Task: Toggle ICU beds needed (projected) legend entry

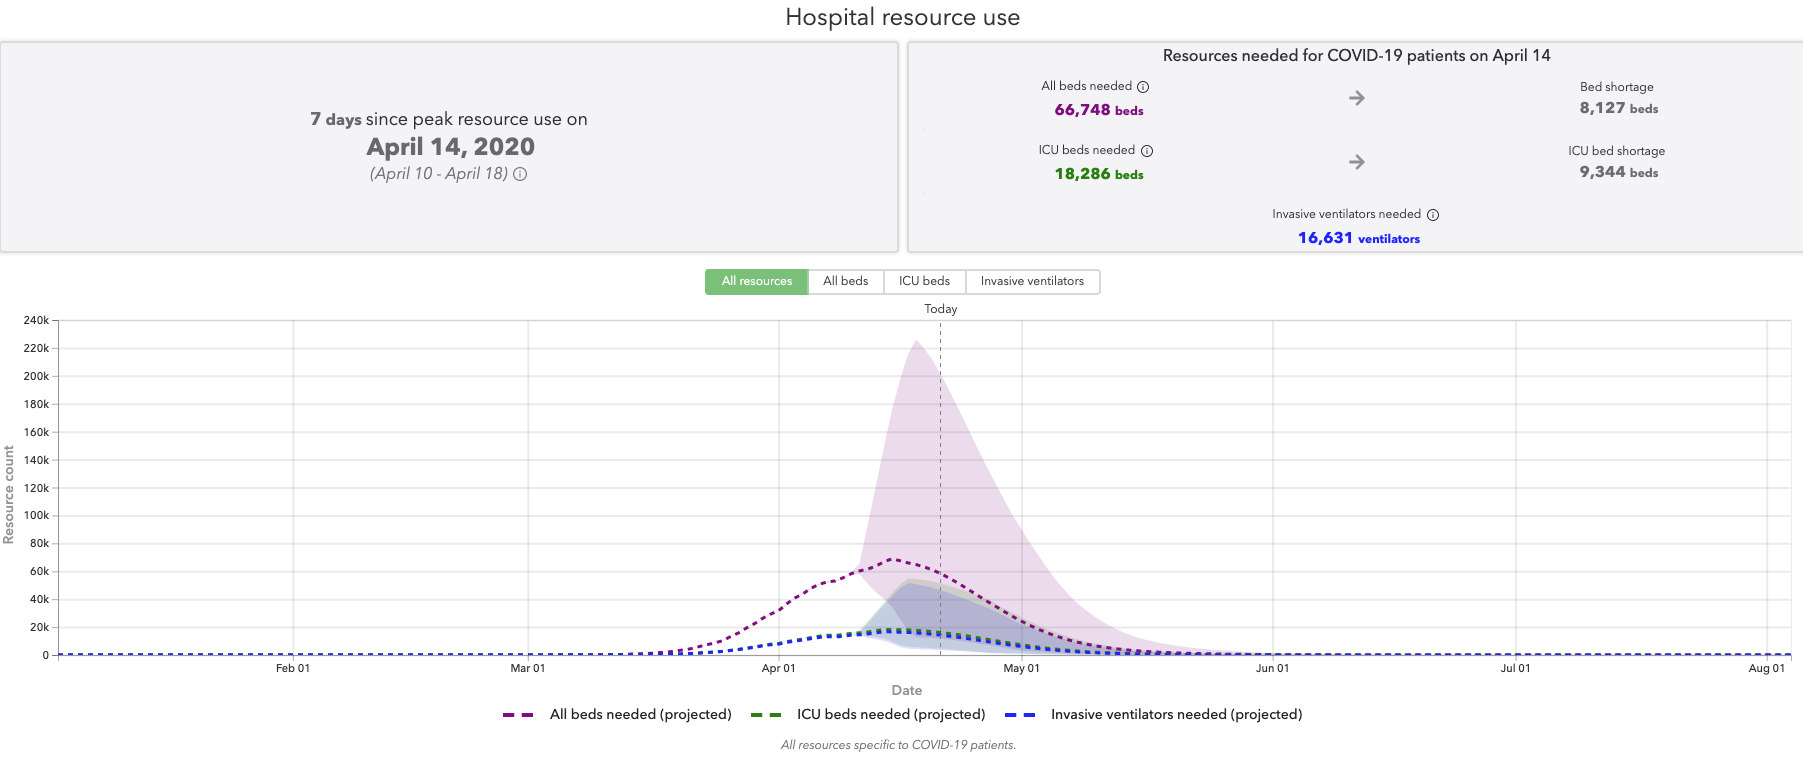Action: click(x=890, y=715)
